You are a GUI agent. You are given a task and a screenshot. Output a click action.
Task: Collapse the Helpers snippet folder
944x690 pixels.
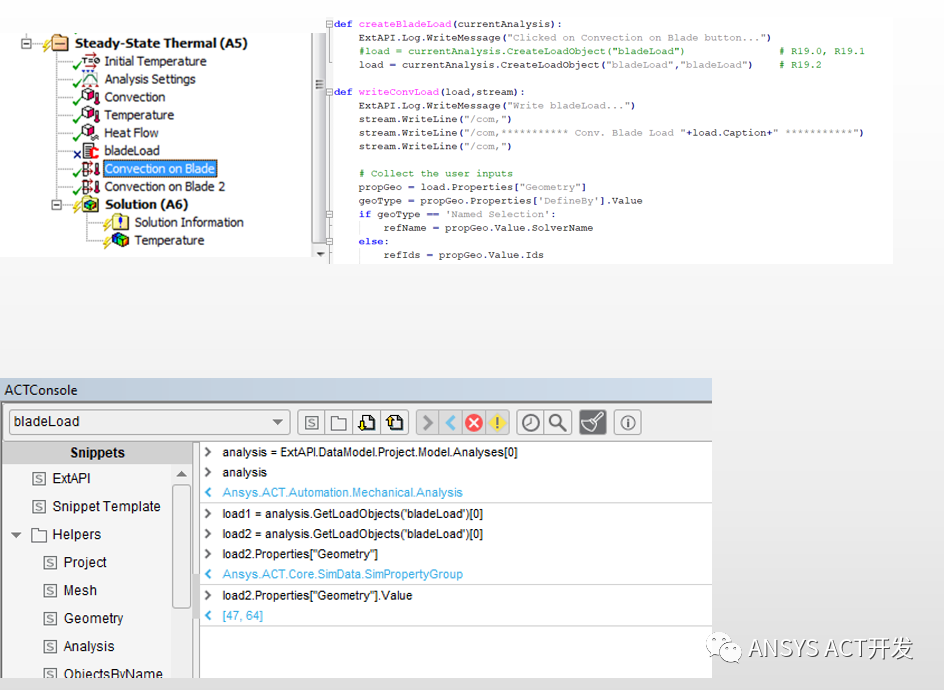coord(16,535)
